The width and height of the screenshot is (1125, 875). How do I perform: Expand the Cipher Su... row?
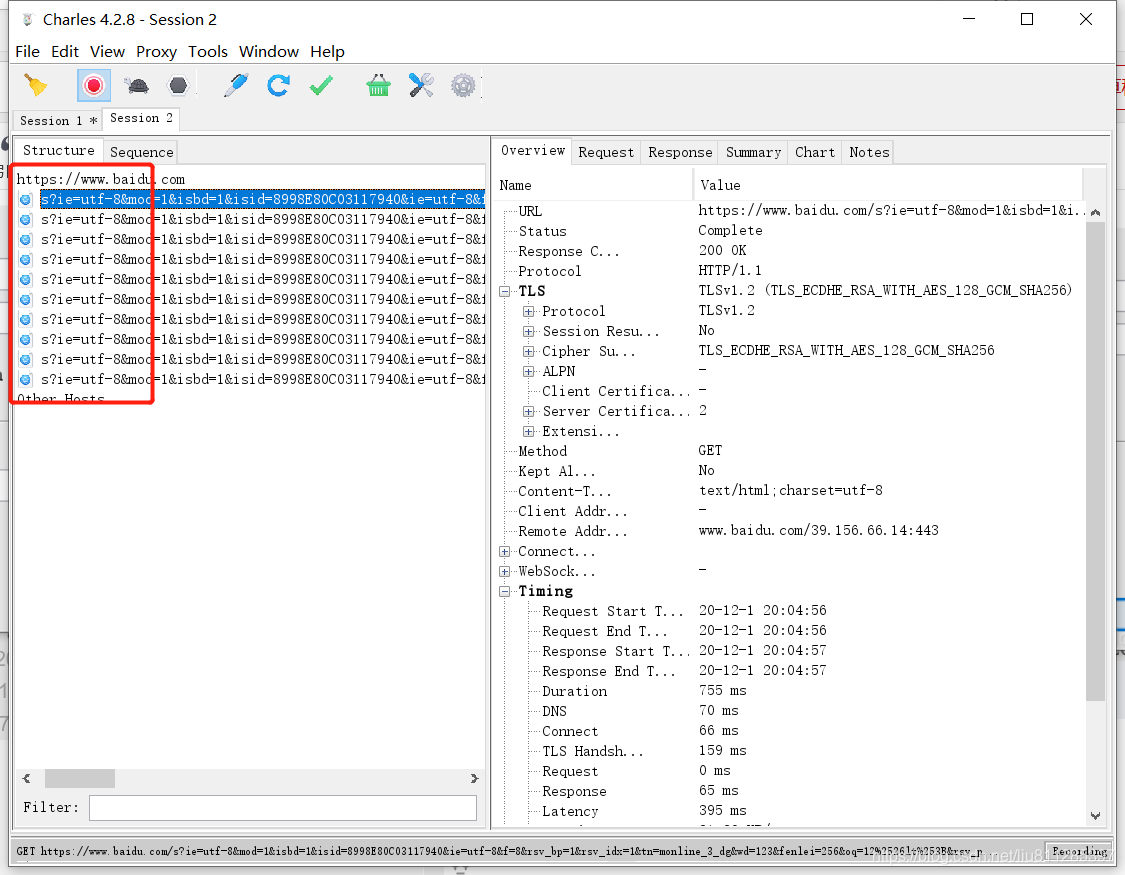click(528, 351)
